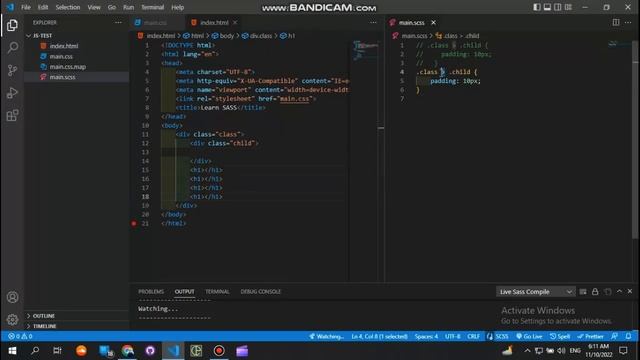Close the index.html editor tab
The width and height of the screenshot is (640, 360).
pos(235,22)
